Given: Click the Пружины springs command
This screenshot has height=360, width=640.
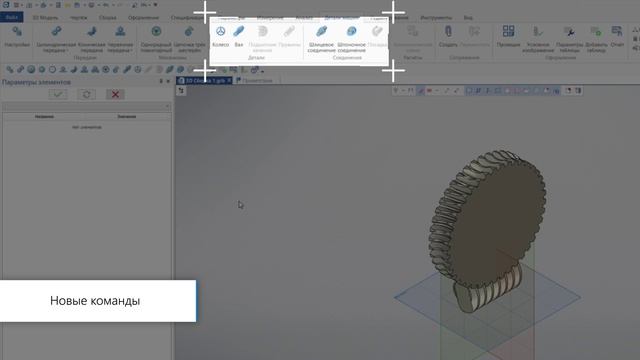Looking at the screenshot, I should click(x=289, y=37).
